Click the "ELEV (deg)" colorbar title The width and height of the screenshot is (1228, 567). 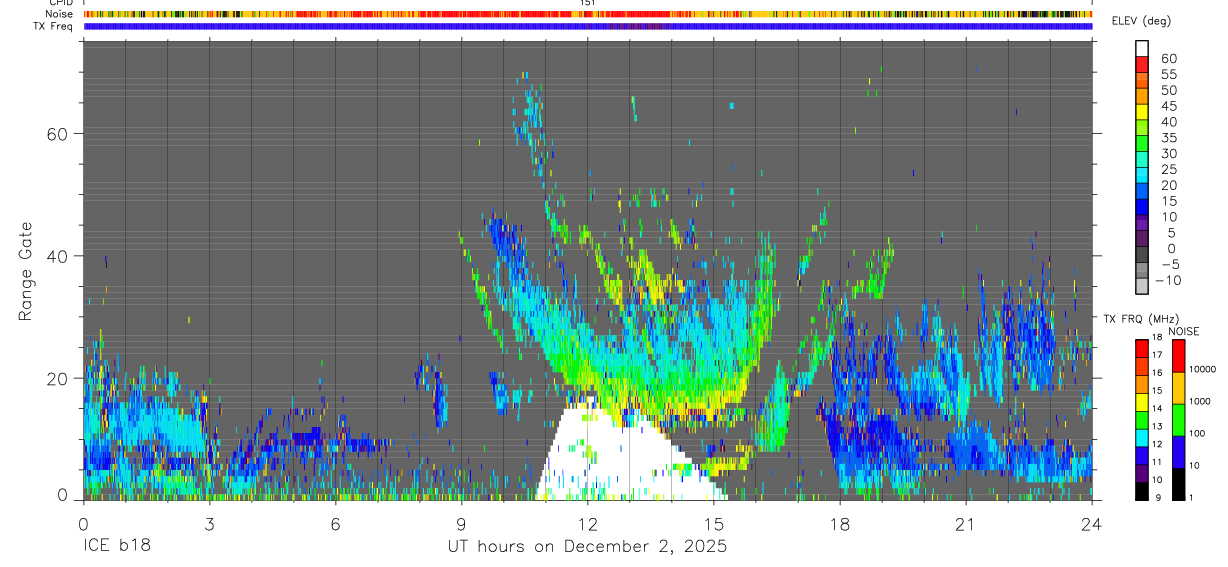pos(1143,21)
